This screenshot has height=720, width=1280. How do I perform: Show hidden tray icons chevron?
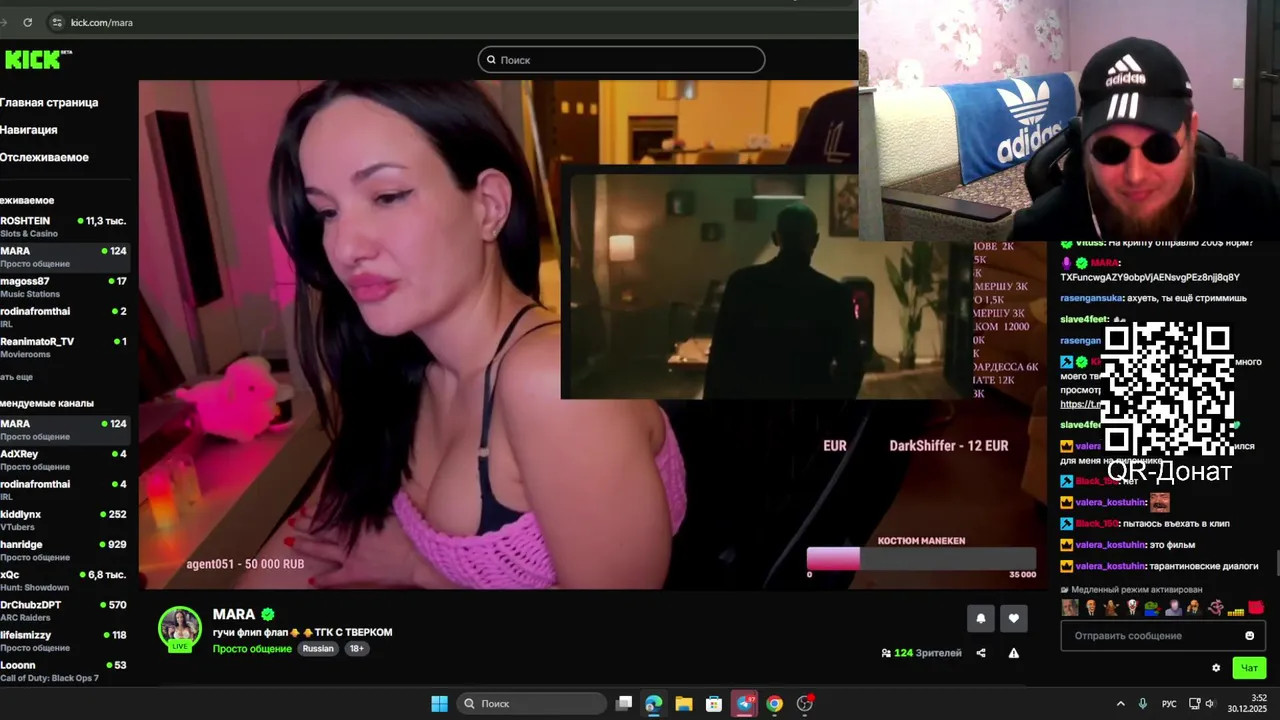click(1120, 703)
